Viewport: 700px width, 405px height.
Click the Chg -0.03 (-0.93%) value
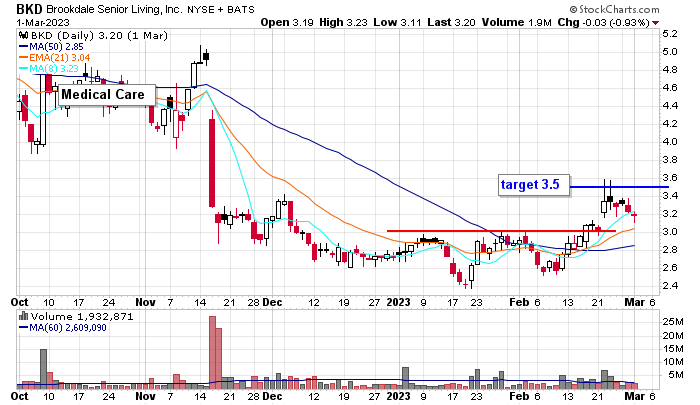(x=604, y=22)
